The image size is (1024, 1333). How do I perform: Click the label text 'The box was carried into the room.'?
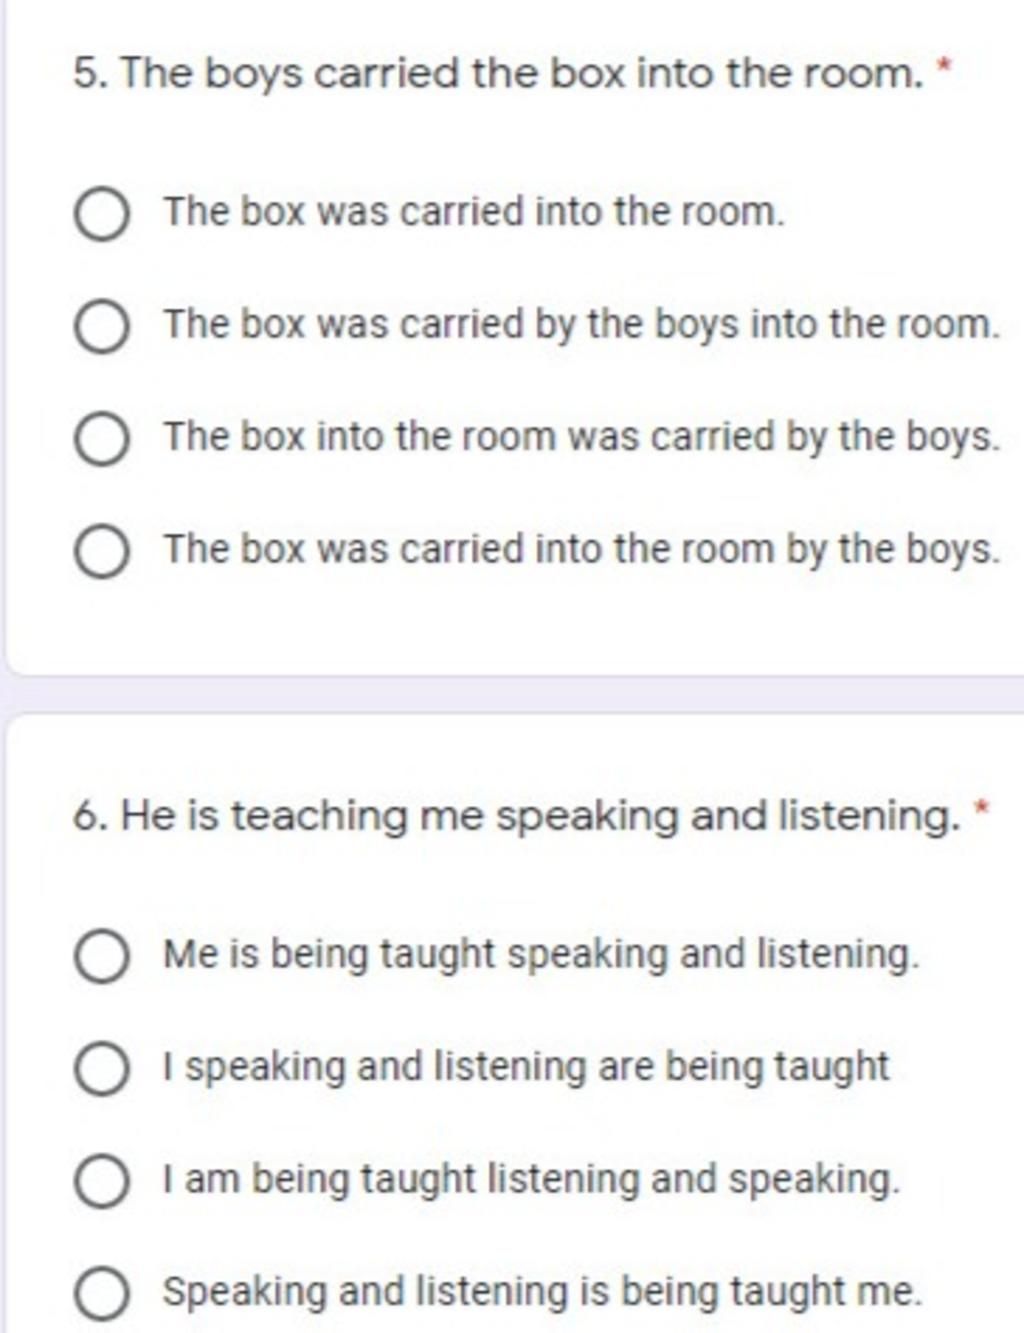point(474,212)
